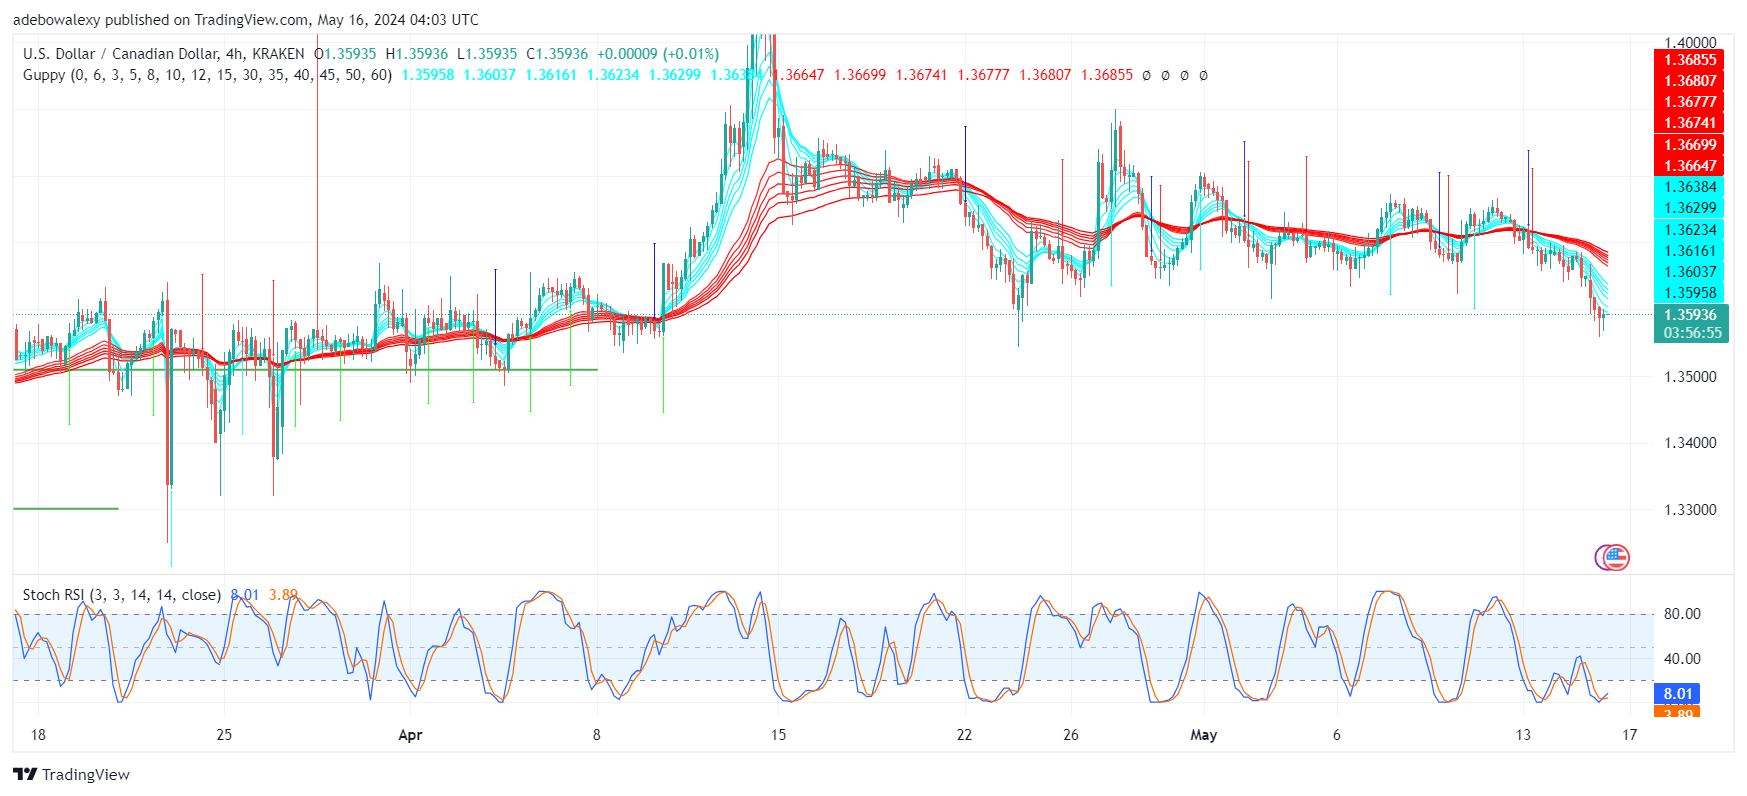The image size is (1747, 796).
Task: Click the 1.34000 price scale level
Action: coord(1690,443)
